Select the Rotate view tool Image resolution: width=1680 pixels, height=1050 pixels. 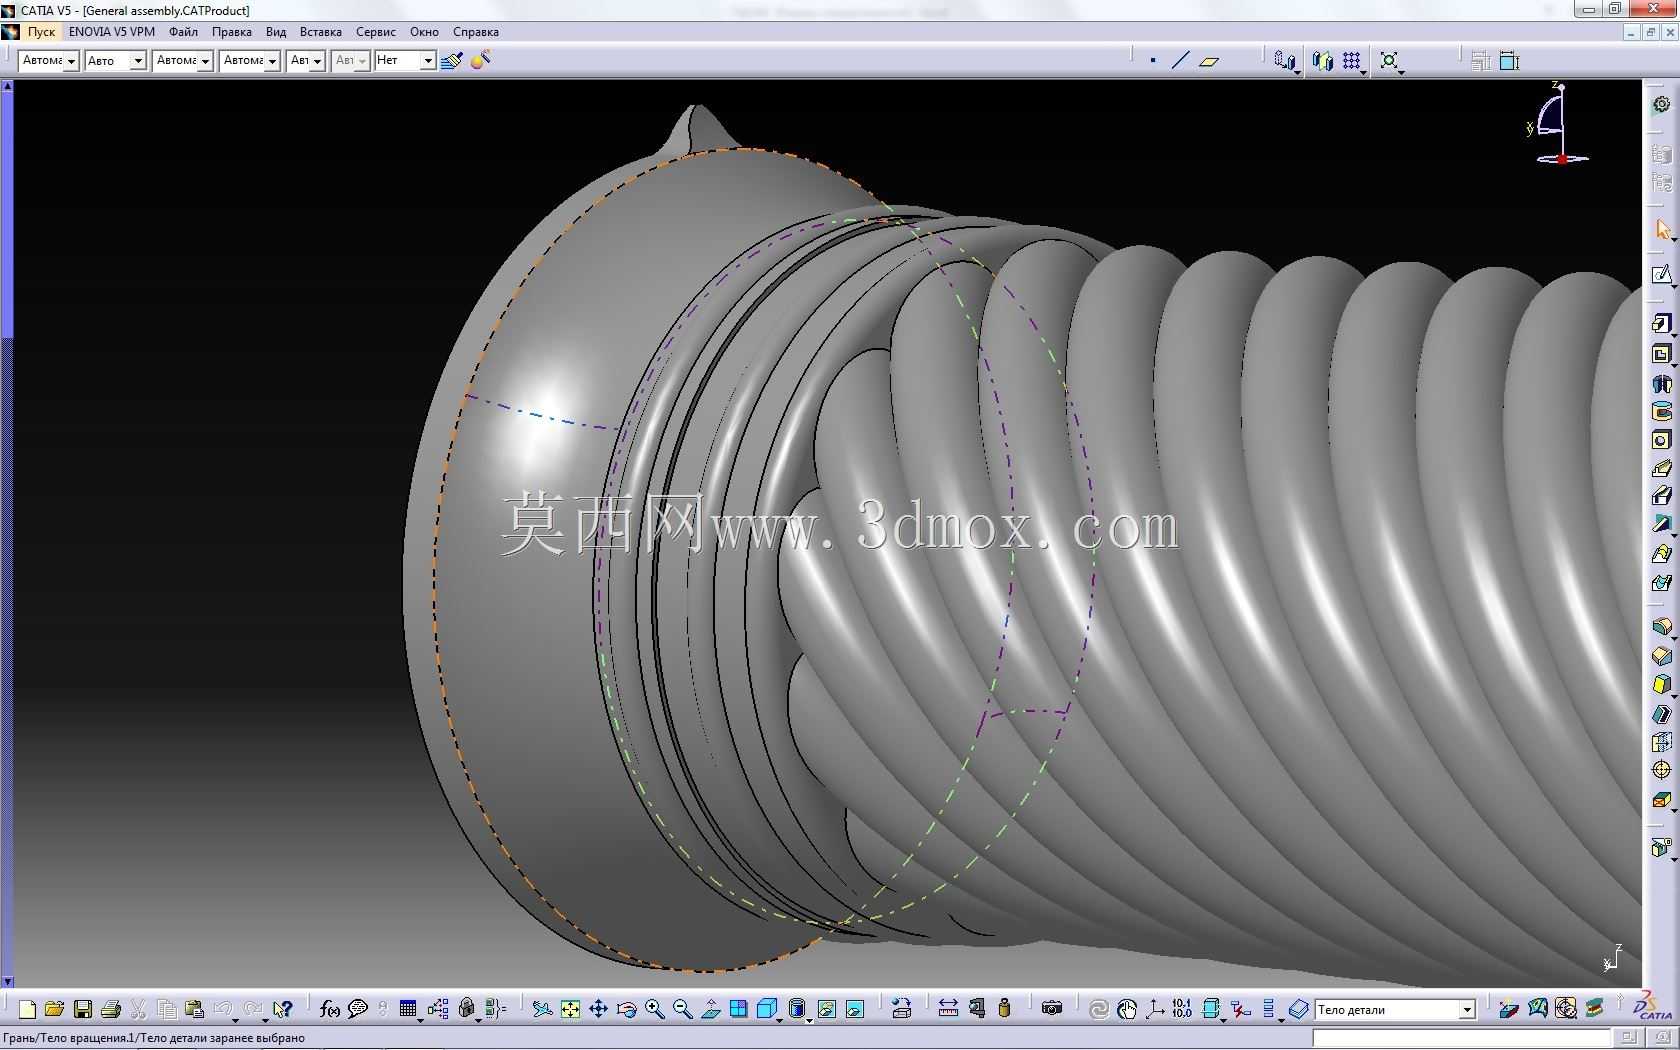pos(626,1009)
